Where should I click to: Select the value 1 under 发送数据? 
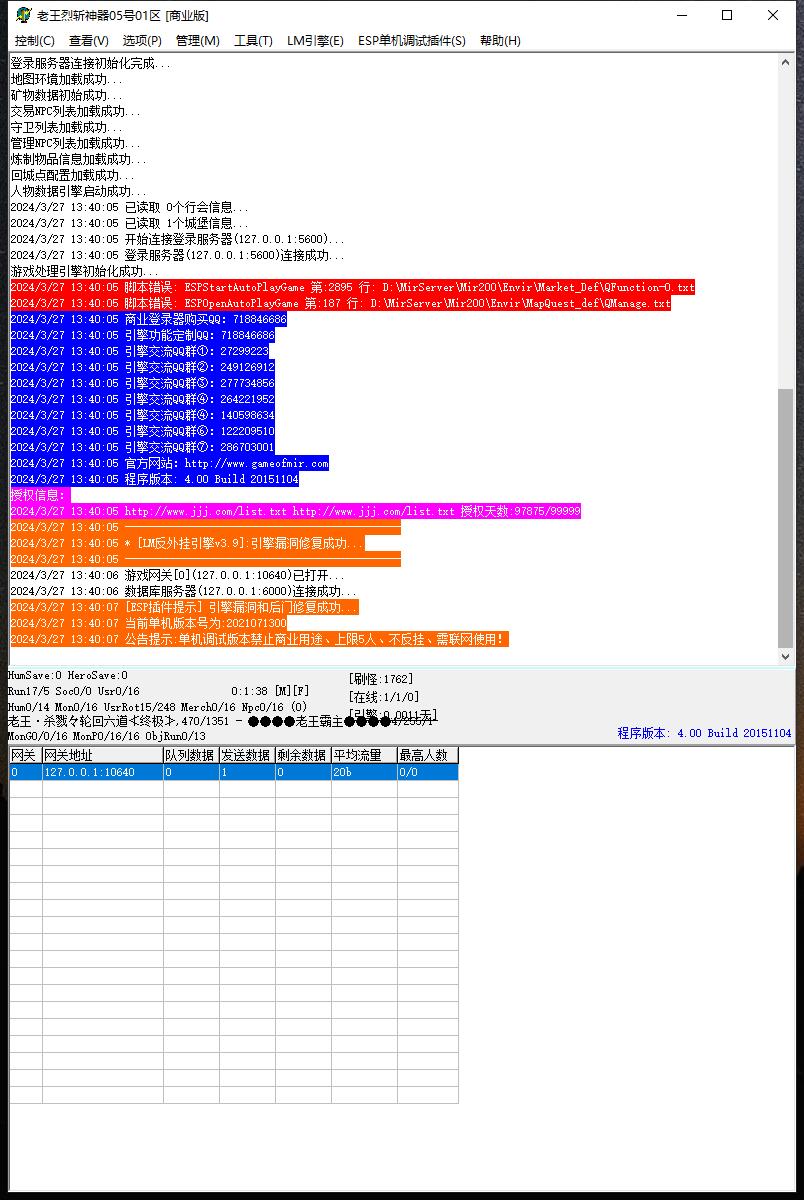tap(247, 772)
